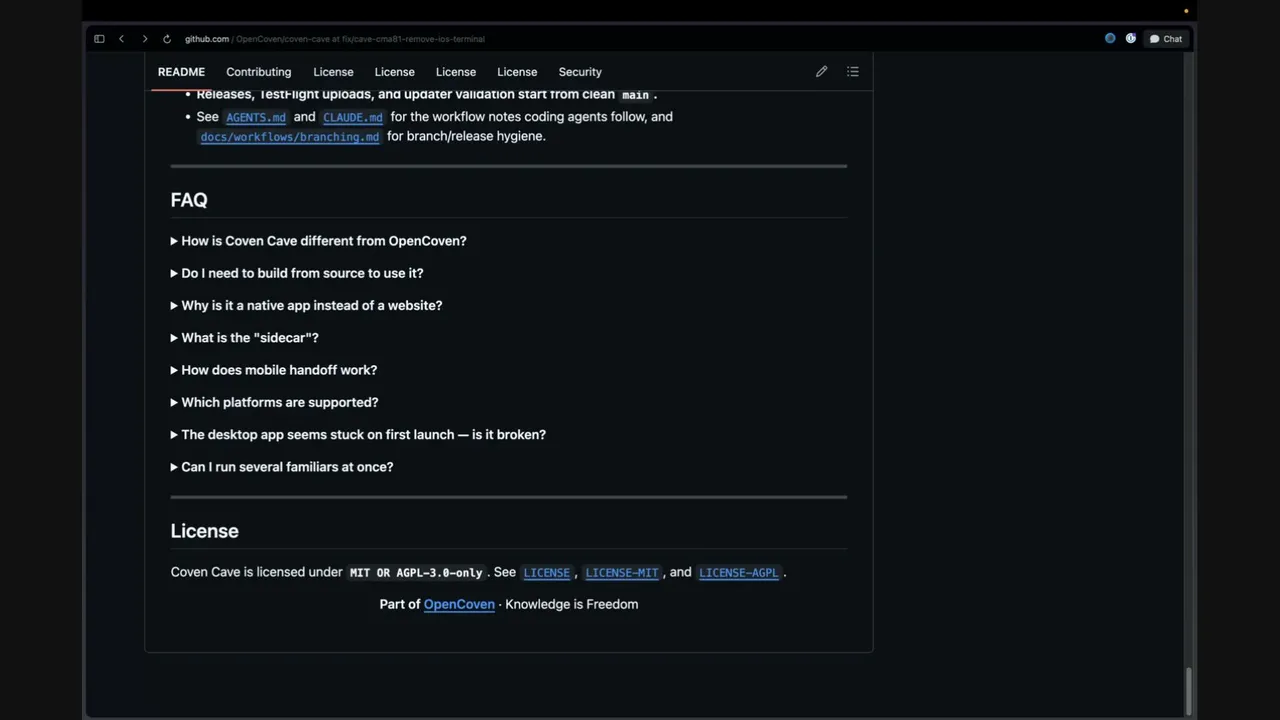Expand "Why is it a native app" question
This screenshot has width=1280, height=720.
306,305
